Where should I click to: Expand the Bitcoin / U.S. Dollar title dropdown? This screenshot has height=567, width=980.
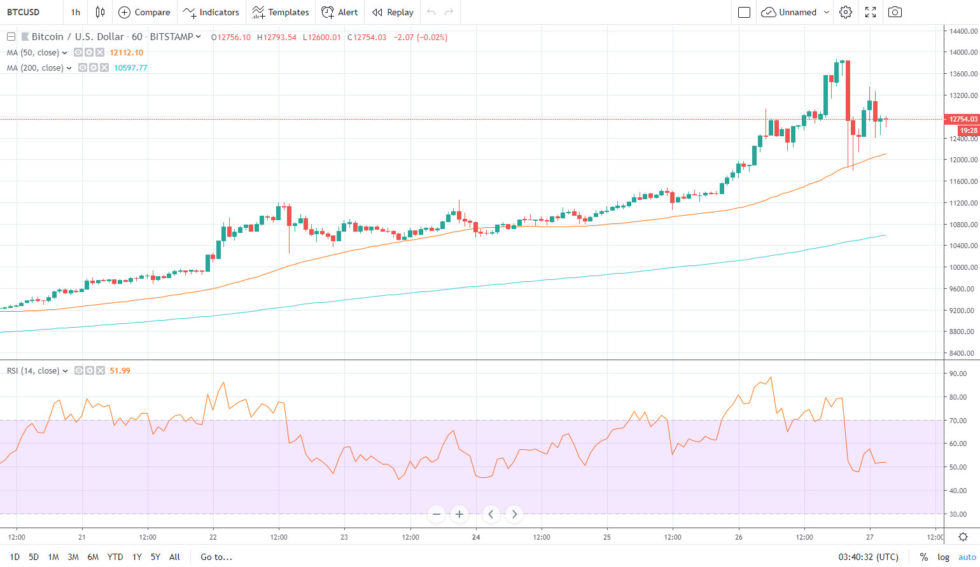[x=198, y=37]
